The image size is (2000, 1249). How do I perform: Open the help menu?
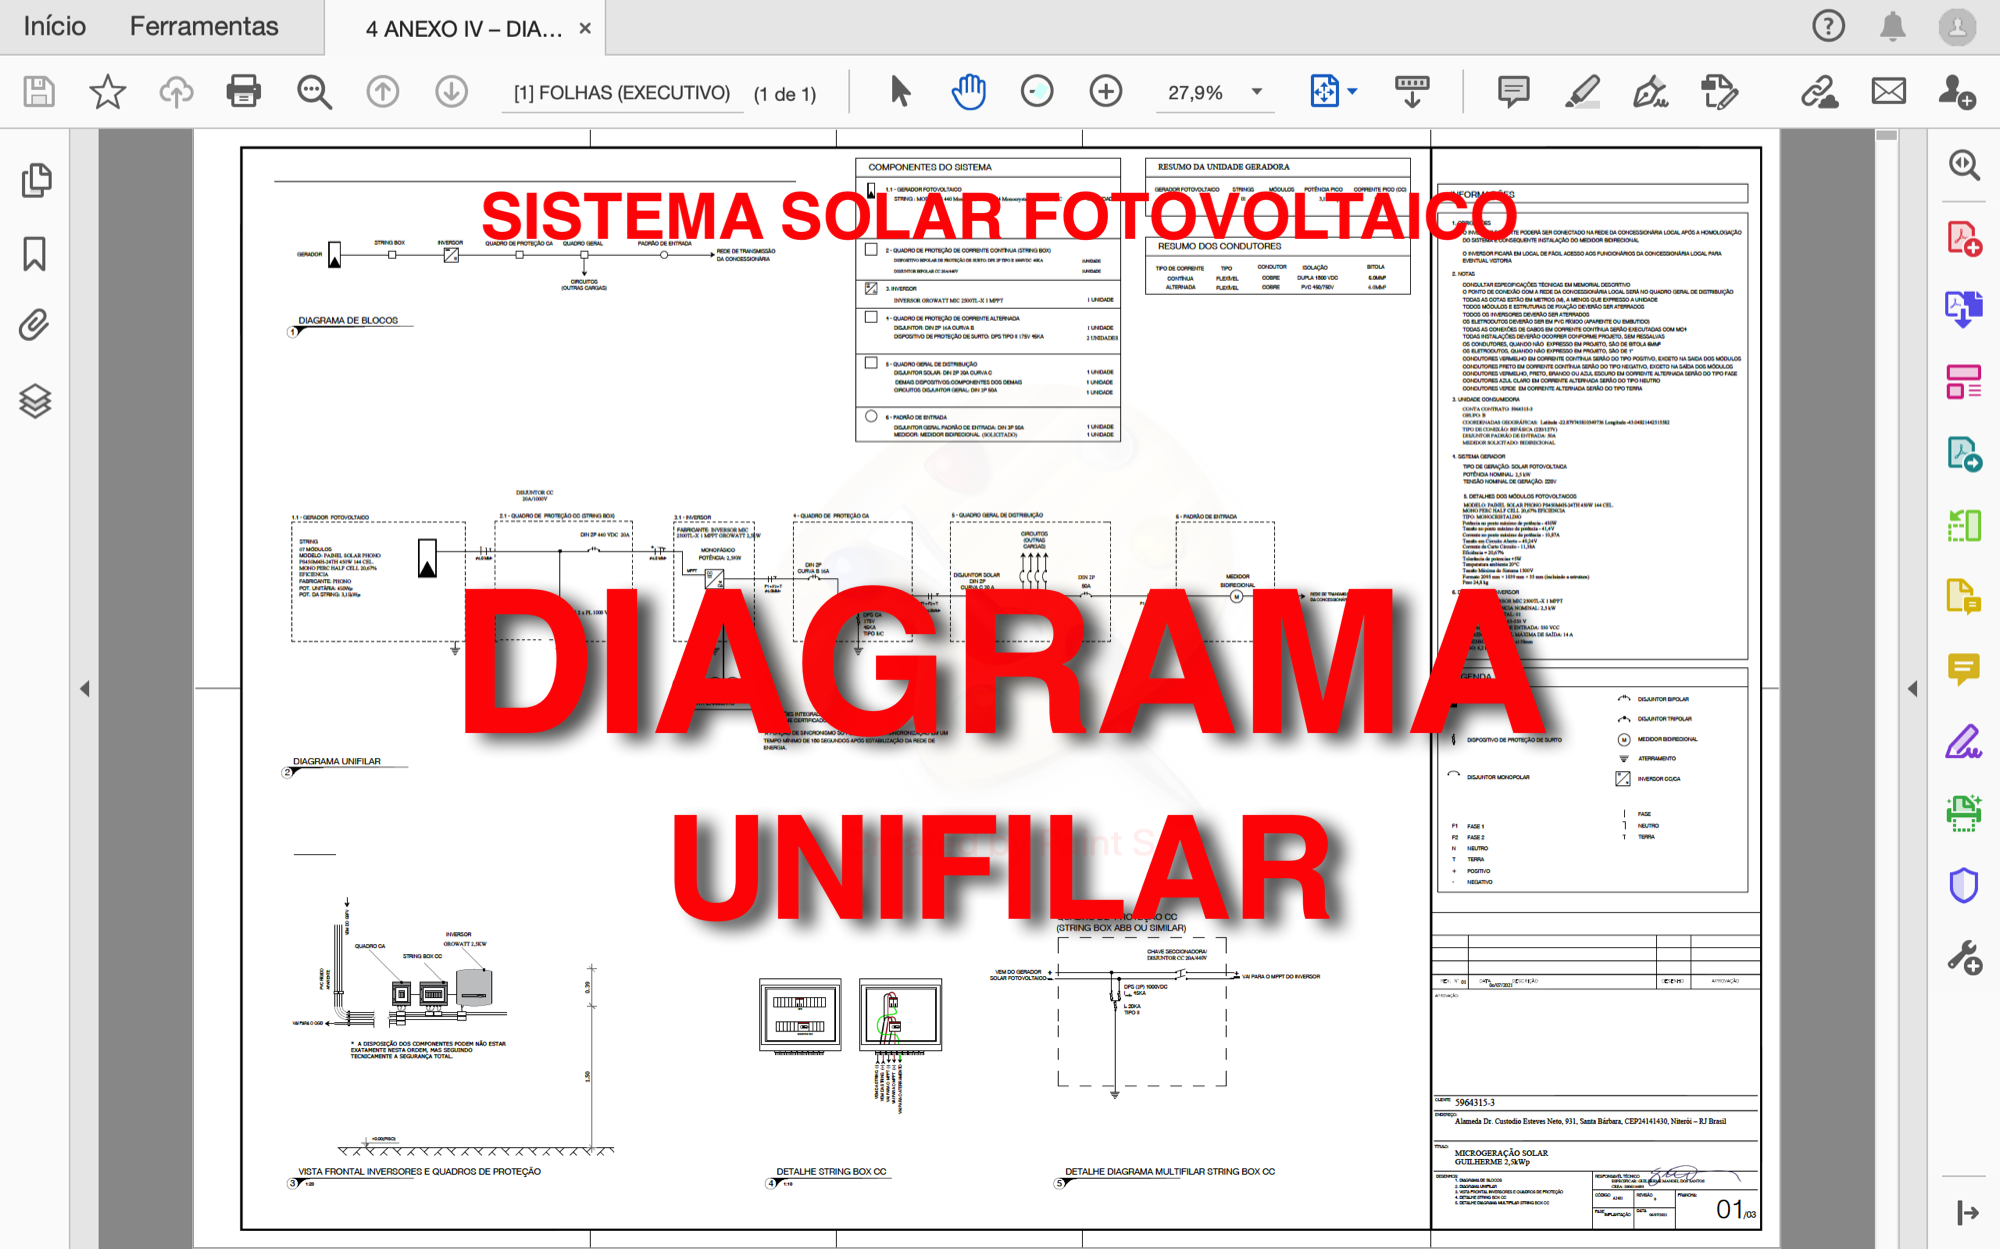(x=1827, y=26)
